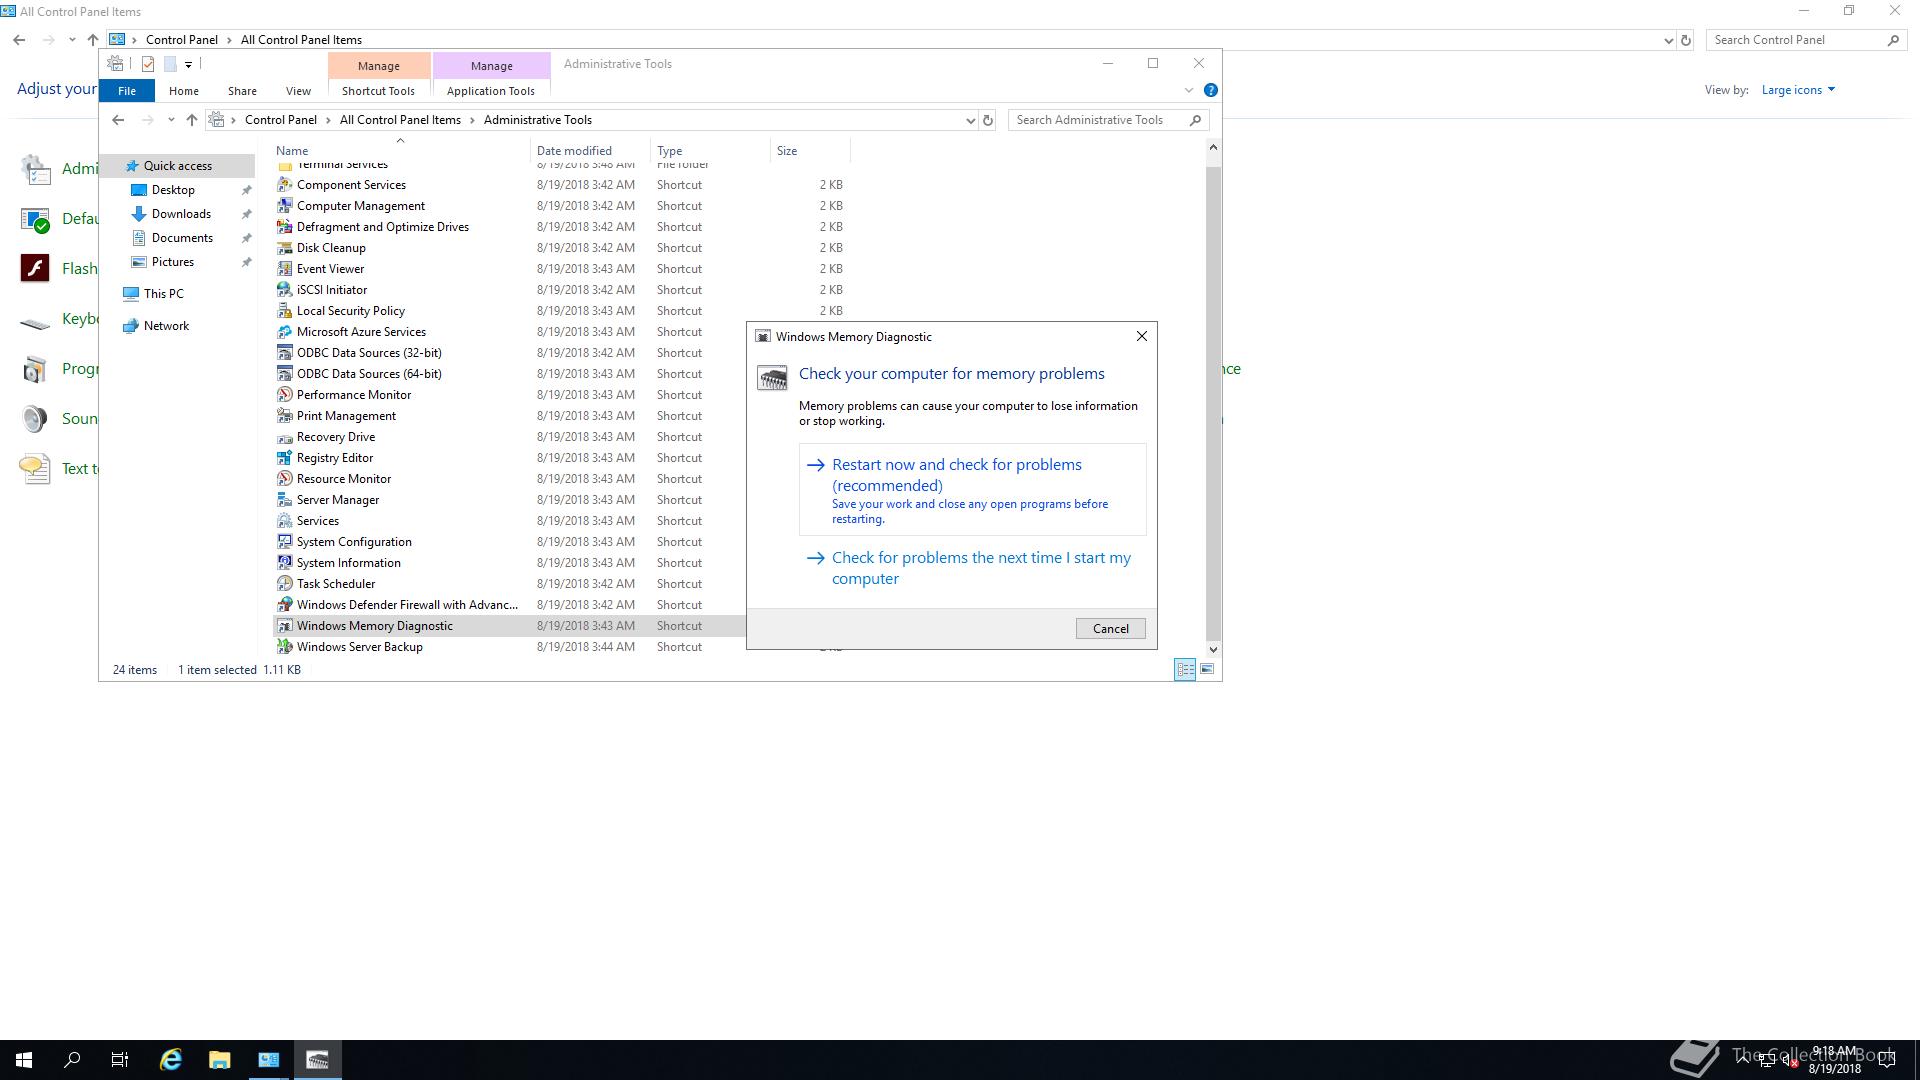
Task: Click Restart now and check for problems
Action: tap(972, 490)
